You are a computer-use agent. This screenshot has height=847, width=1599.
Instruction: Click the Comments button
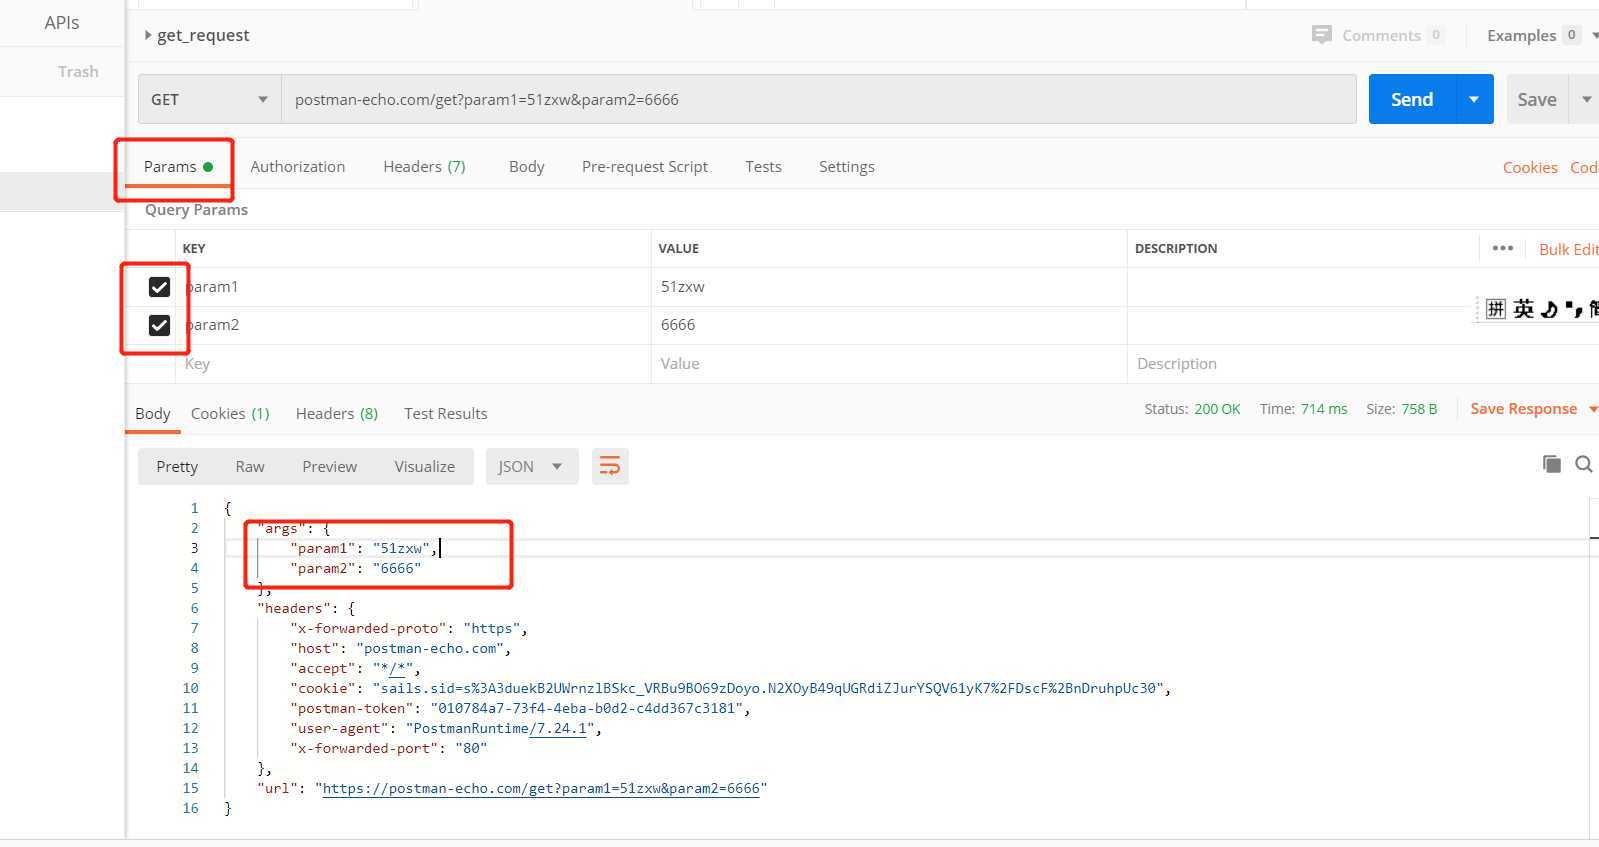[1378, 35]
